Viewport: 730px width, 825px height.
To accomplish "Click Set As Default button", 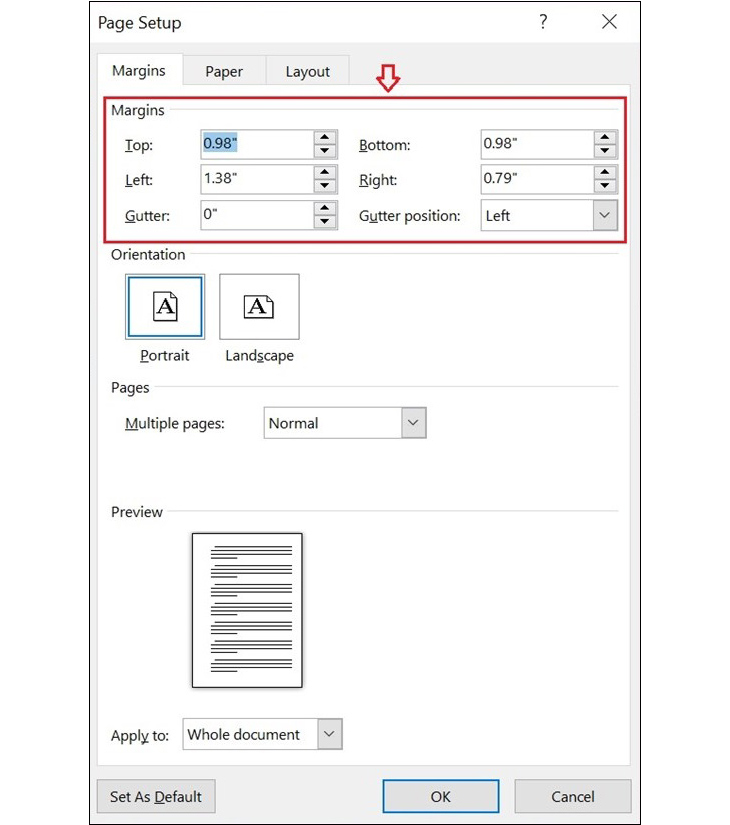I will tap(156, 797).
